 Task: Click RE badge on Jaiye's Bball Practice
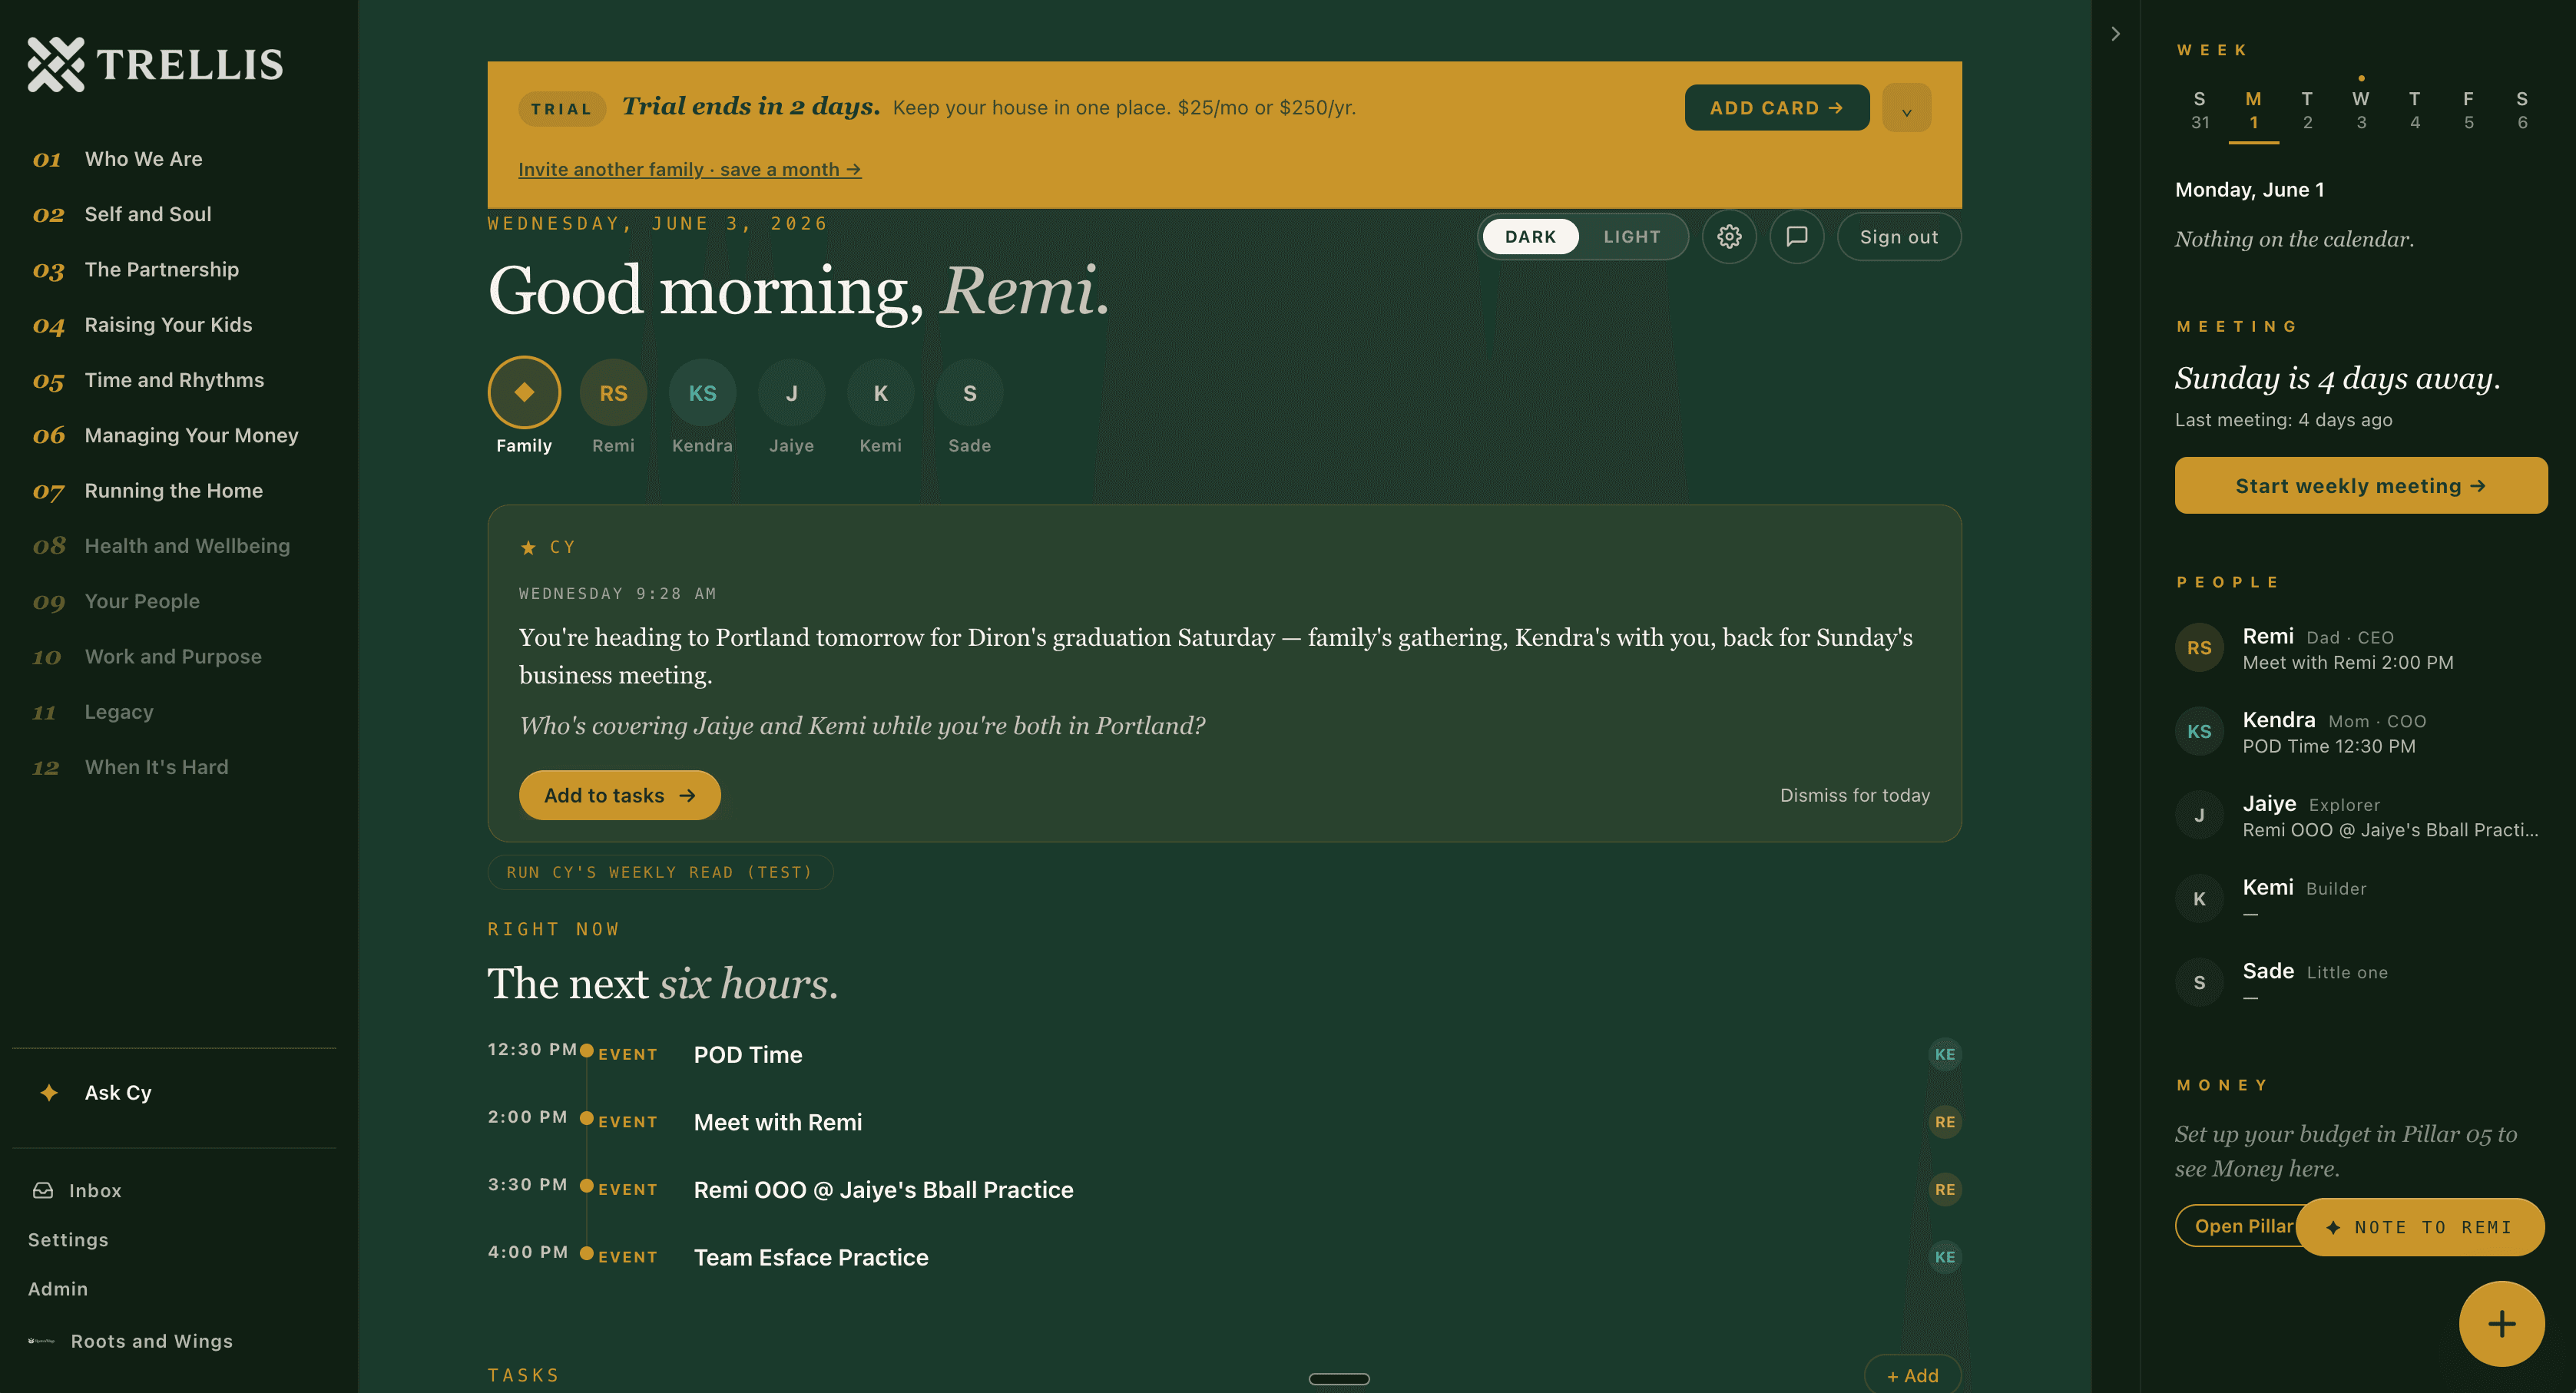coord(1944,1189)
